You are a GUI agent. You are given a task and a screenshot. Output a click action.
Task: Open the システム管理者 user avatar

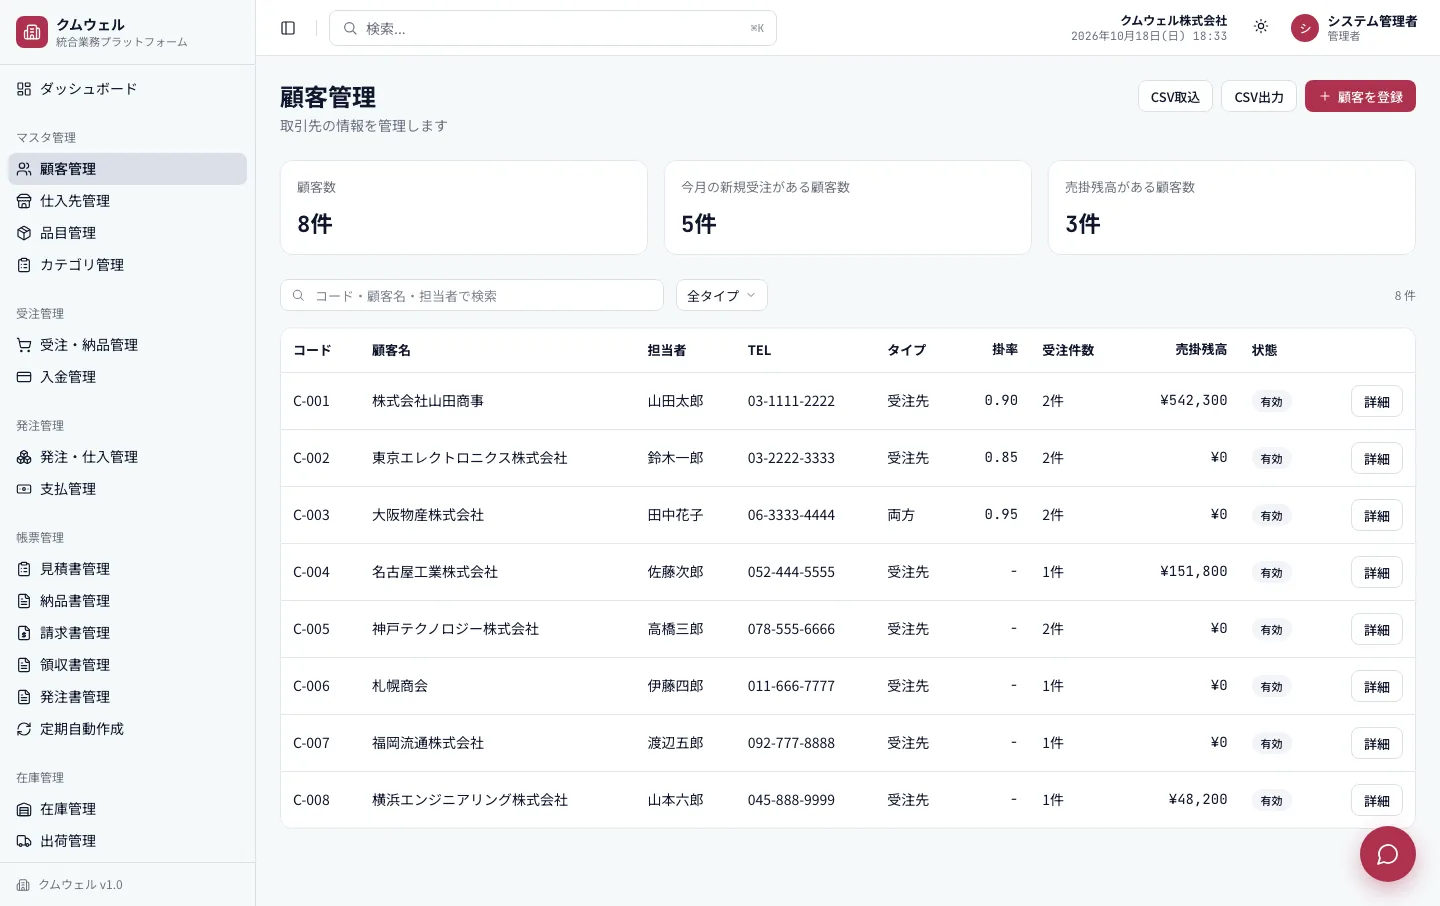[x=1305, y=28]
